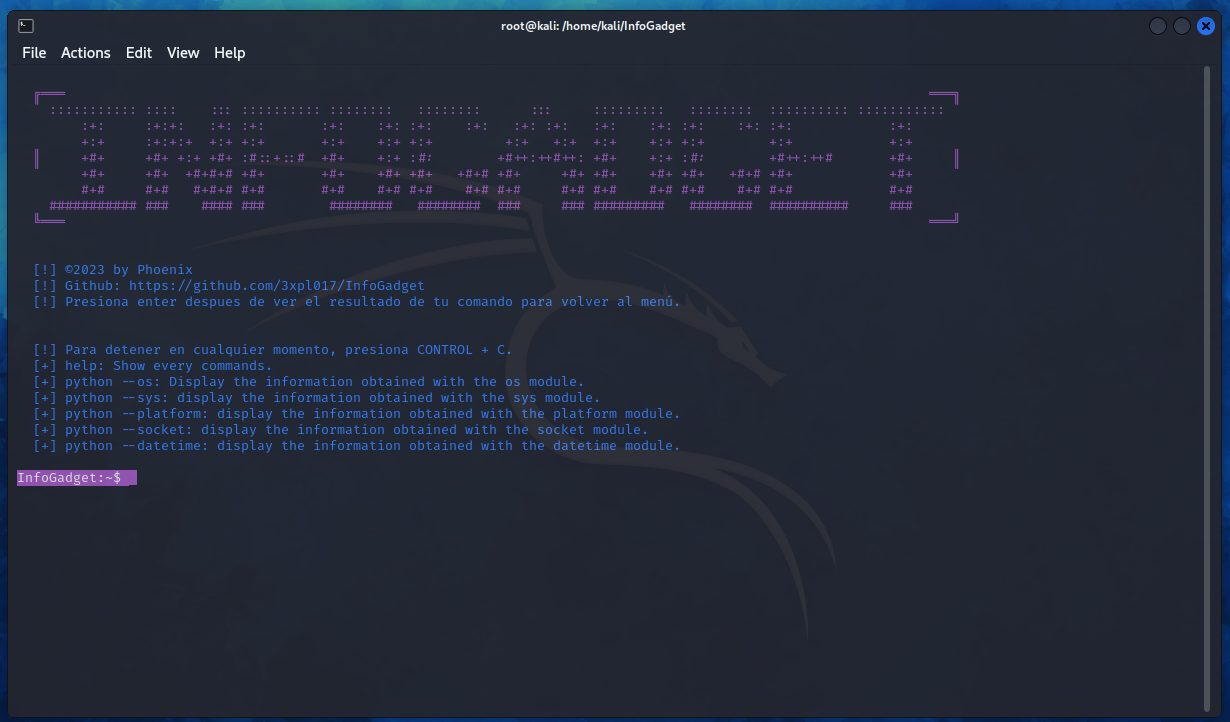
Task: Open the View menu
Action: click(183, 53)
